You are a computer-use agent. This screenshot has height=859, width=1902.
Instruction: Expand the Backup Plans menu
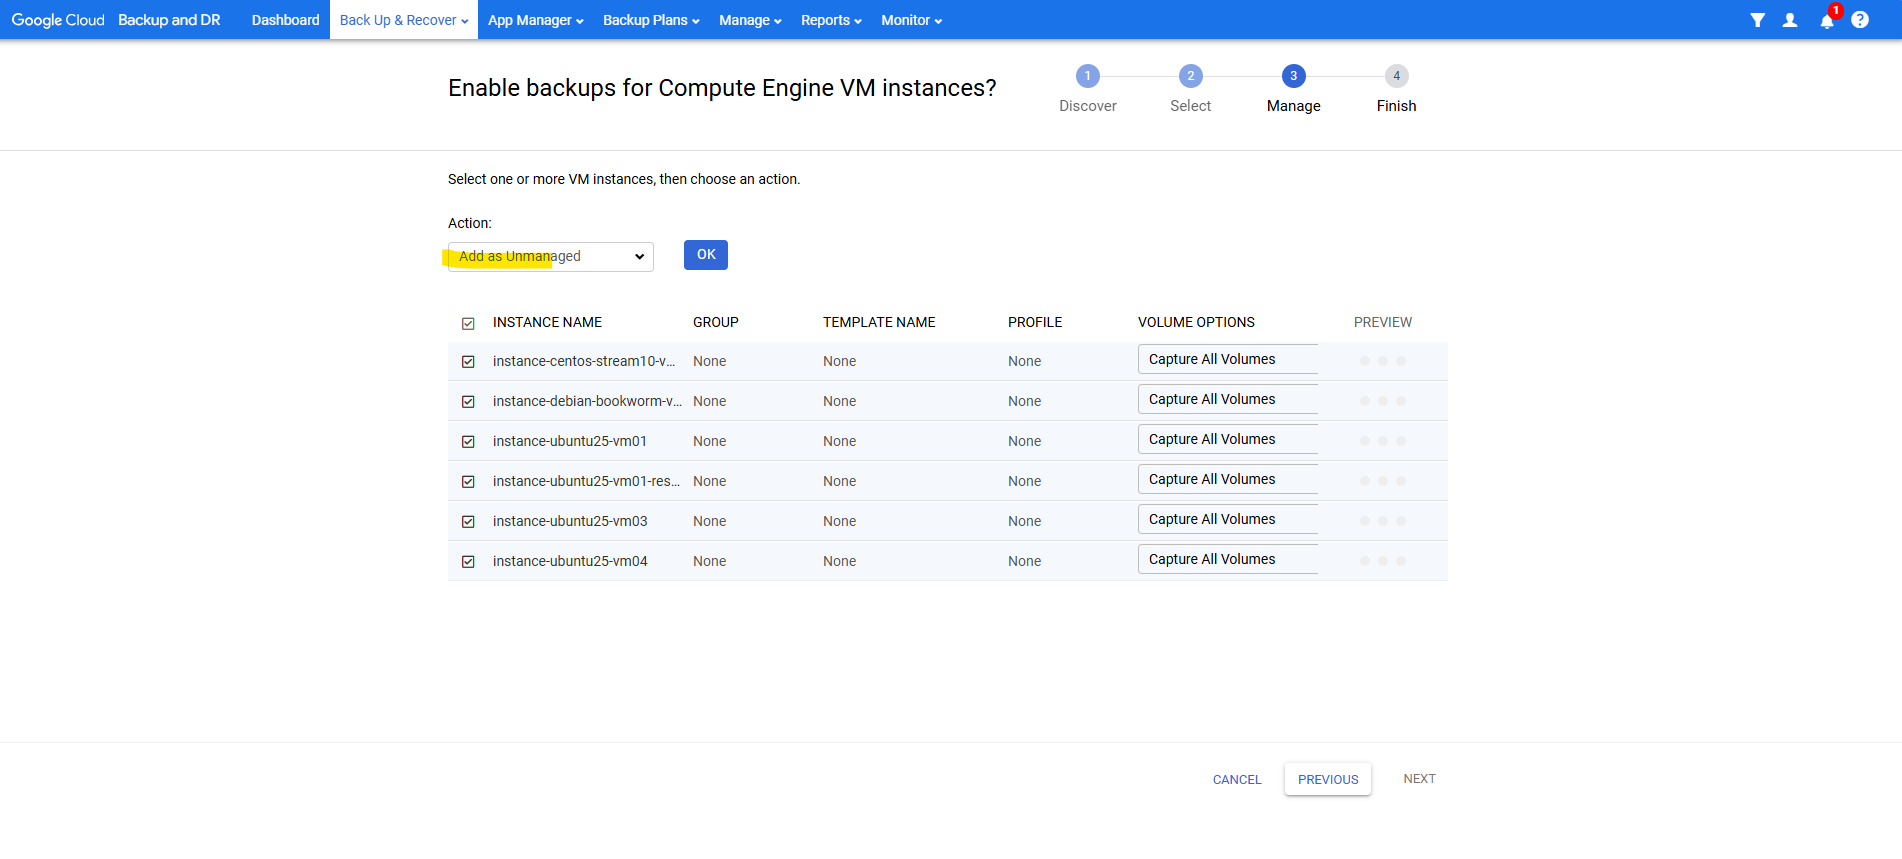(x=650, y=20)
